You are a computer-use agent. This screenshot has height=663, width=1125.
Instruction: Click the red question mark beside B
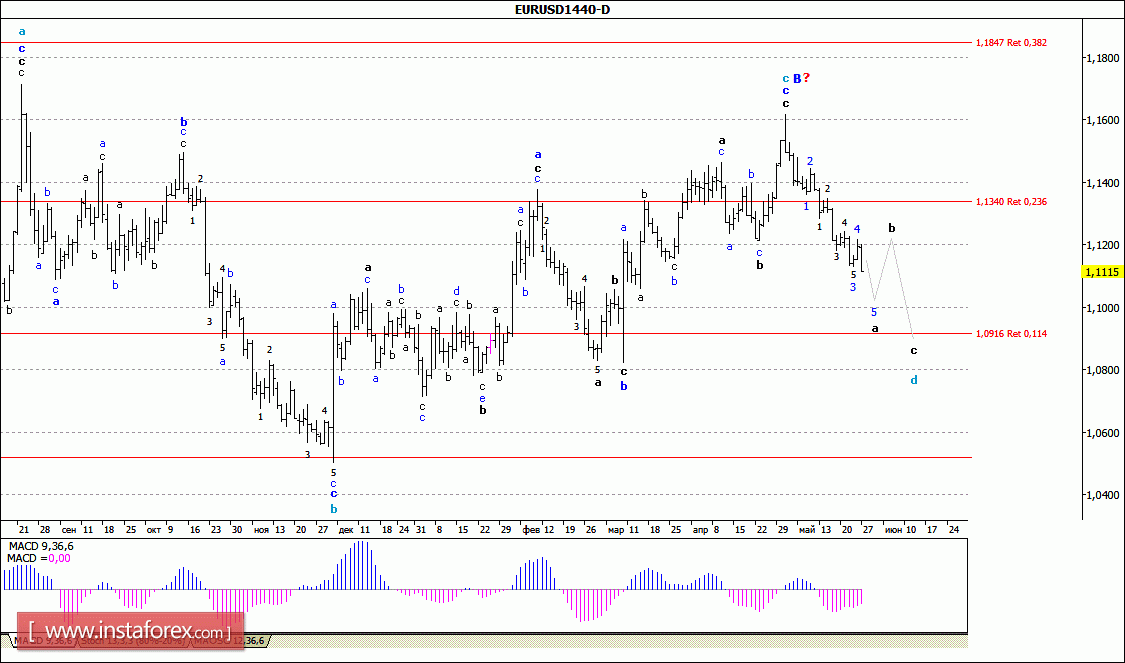[806, 78]
